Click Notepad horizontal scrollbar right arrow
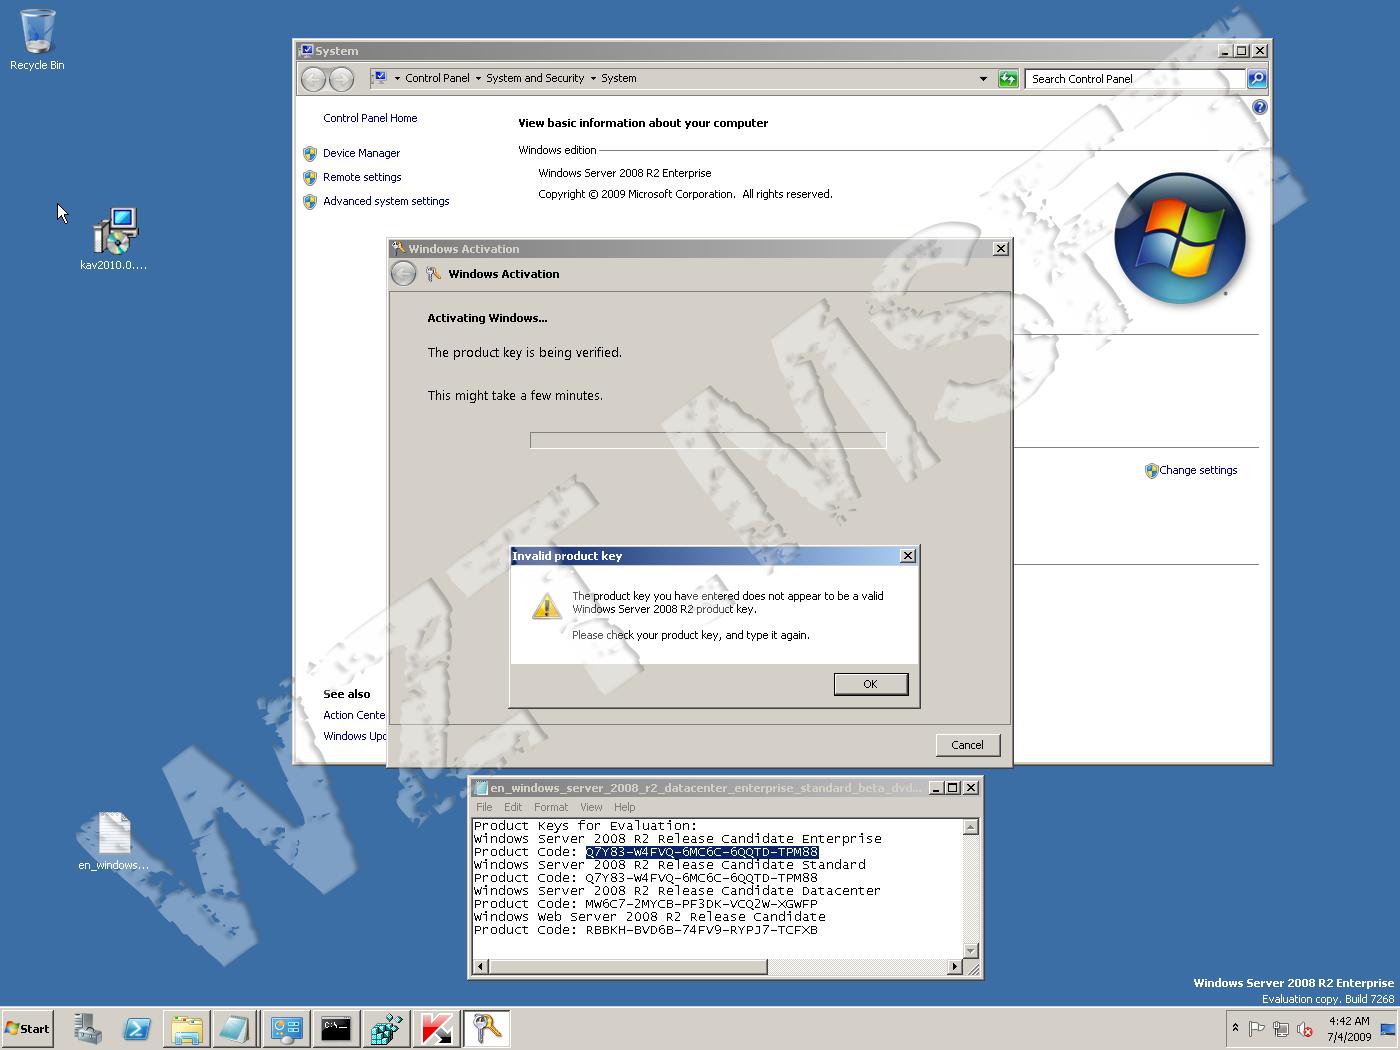Screen dimensions: 1400x1050 click(954, 967)
